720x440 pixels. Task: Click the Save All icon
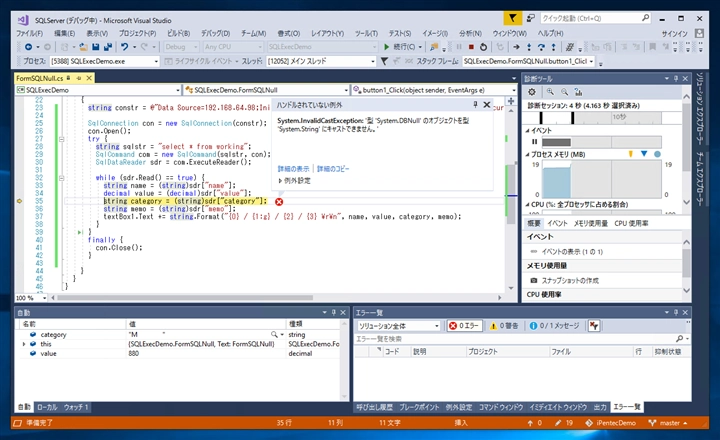[108, 47]
